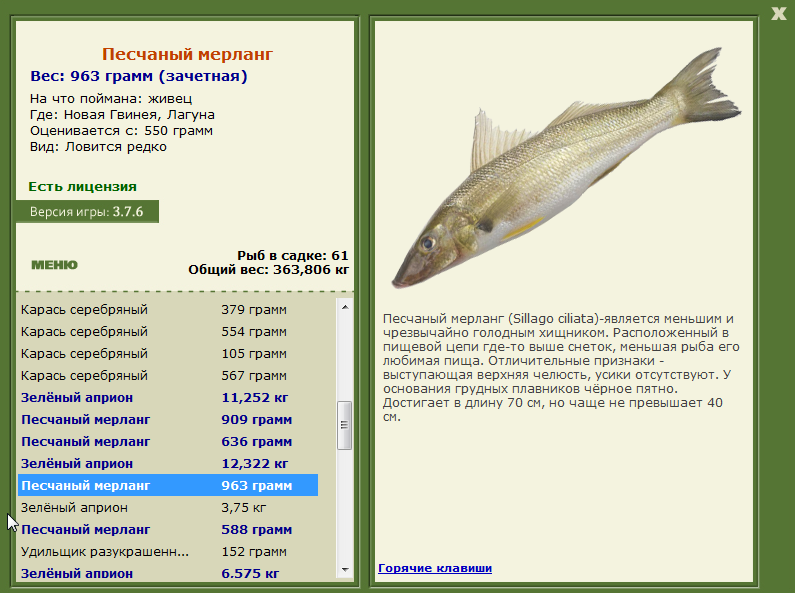
Task: Click the Где: Новая Гвинея, Лагуна line
Action: click(122, 115)
